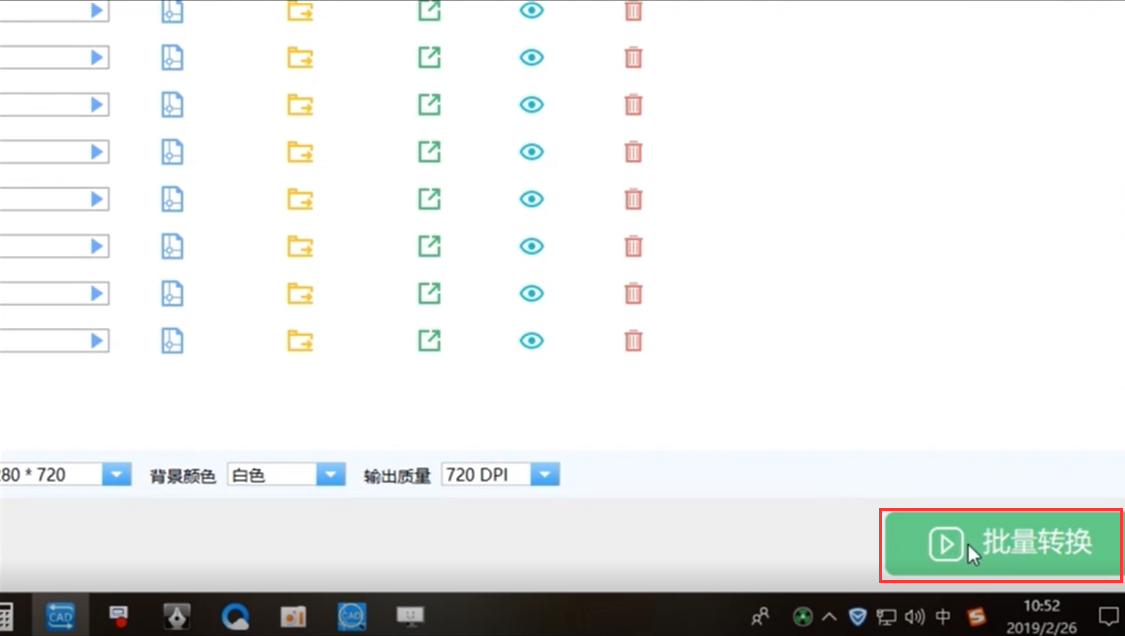Click the blue file icon in the bottom row
The height and width of the screenshot is (636, 1125).
[x=172, y=341]
